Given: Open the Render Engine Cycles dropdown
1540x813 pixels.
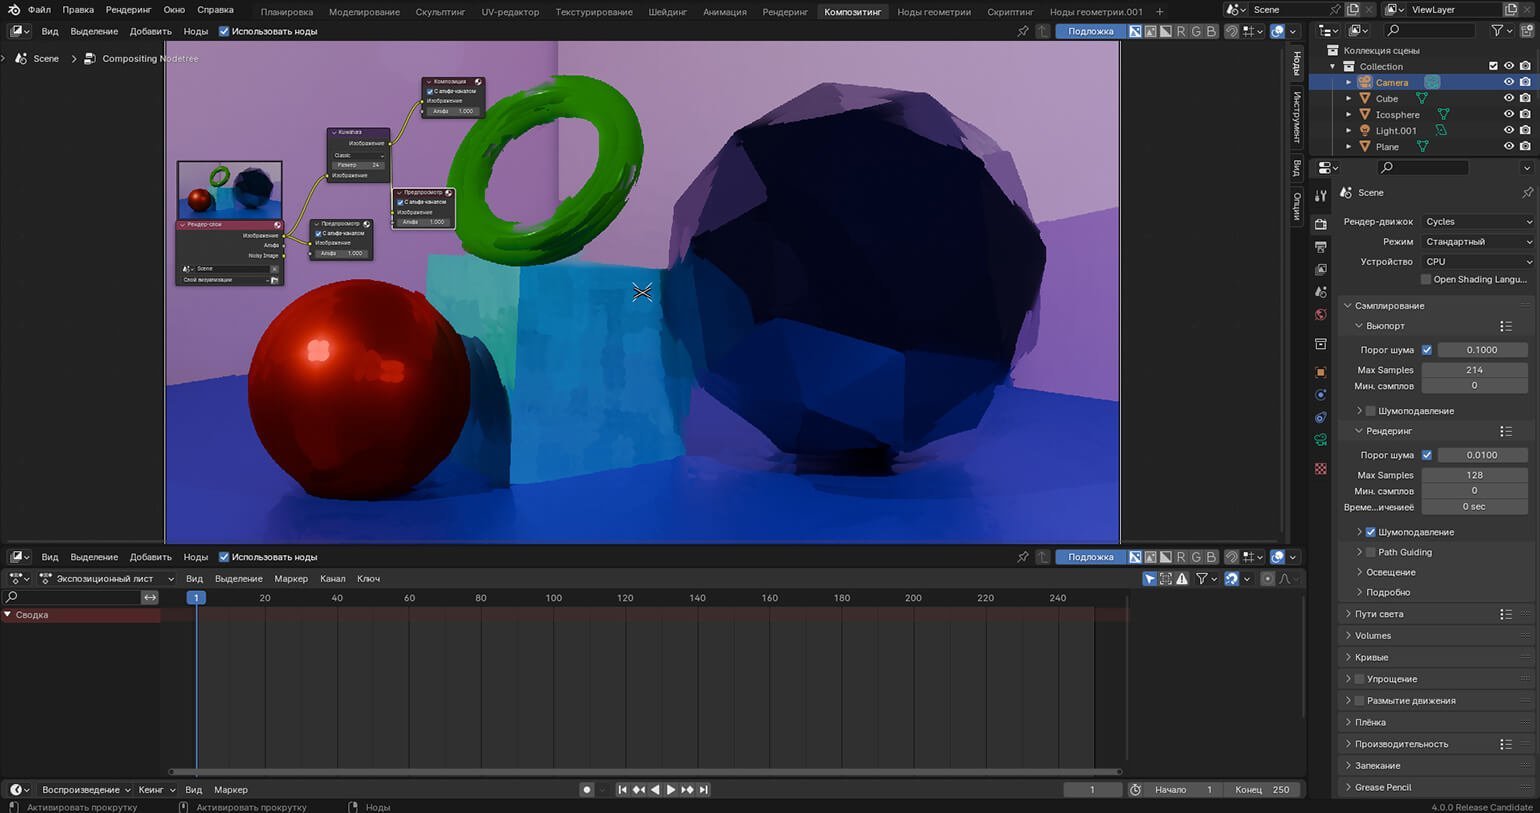Looking at the screenshot, I should click(x=1477, y=222).
